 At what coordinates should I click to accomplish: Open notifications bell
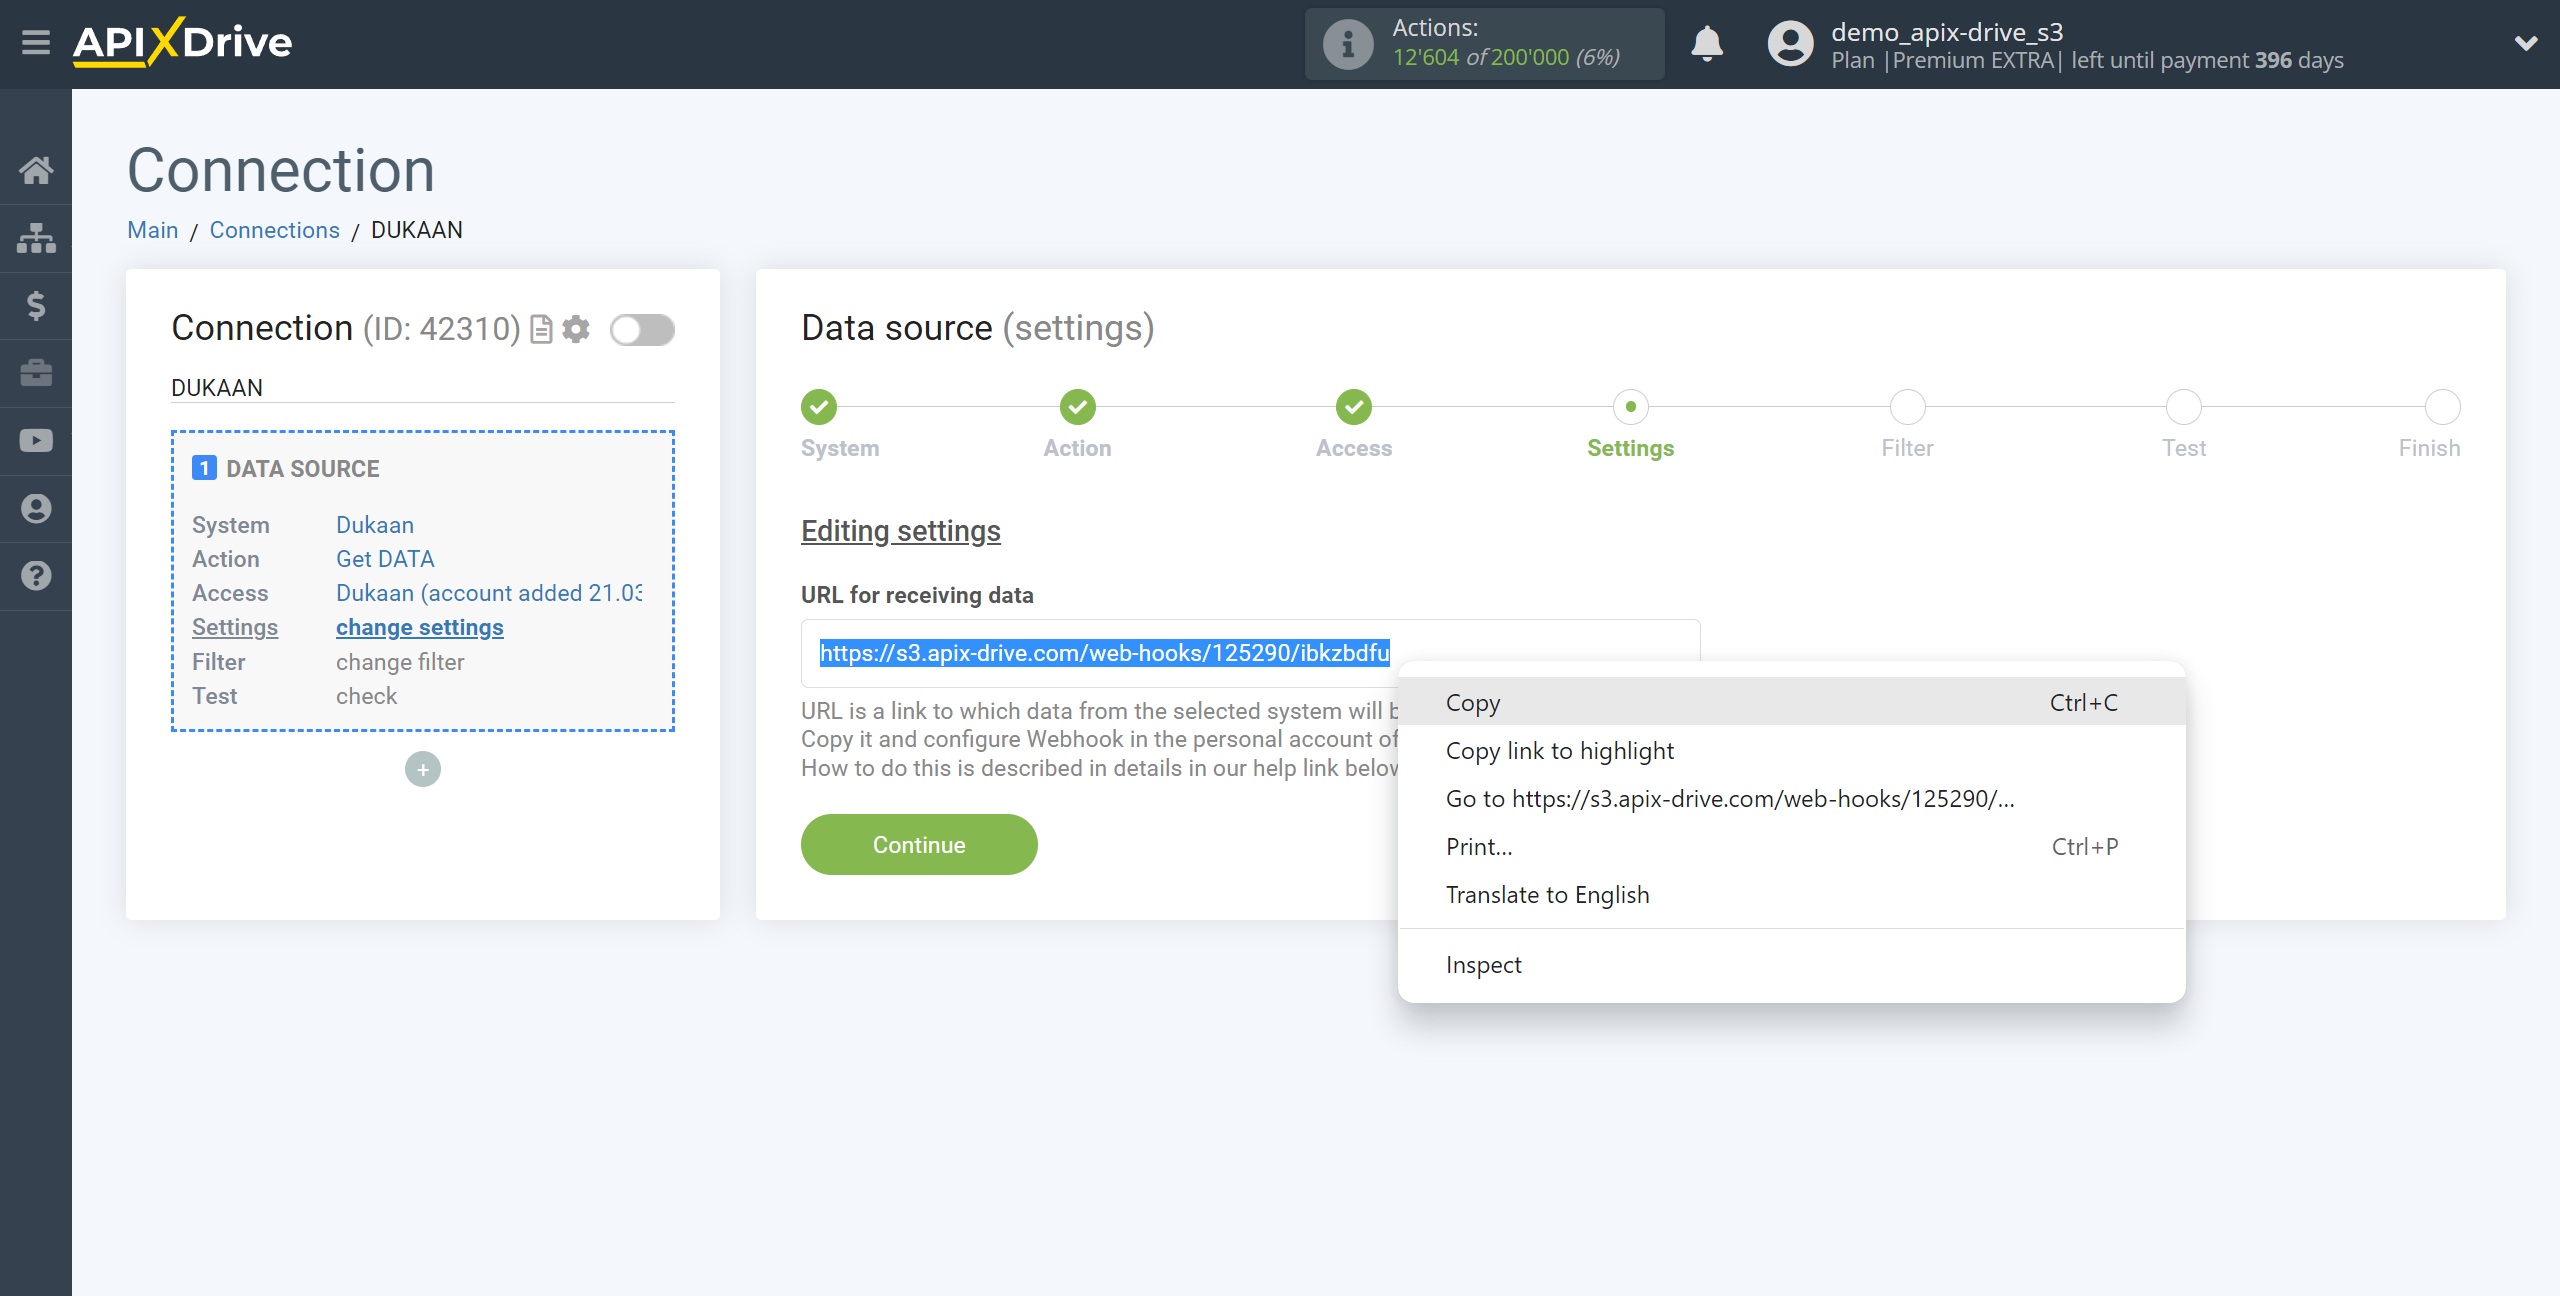point(1707,44)
